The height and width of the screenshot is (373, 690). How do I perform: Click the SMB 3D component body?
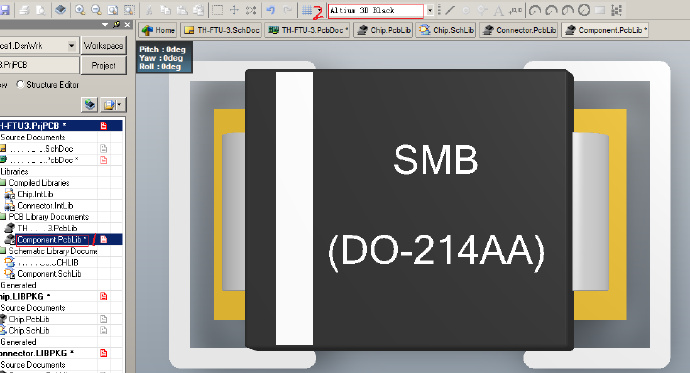tap(409, 209)
